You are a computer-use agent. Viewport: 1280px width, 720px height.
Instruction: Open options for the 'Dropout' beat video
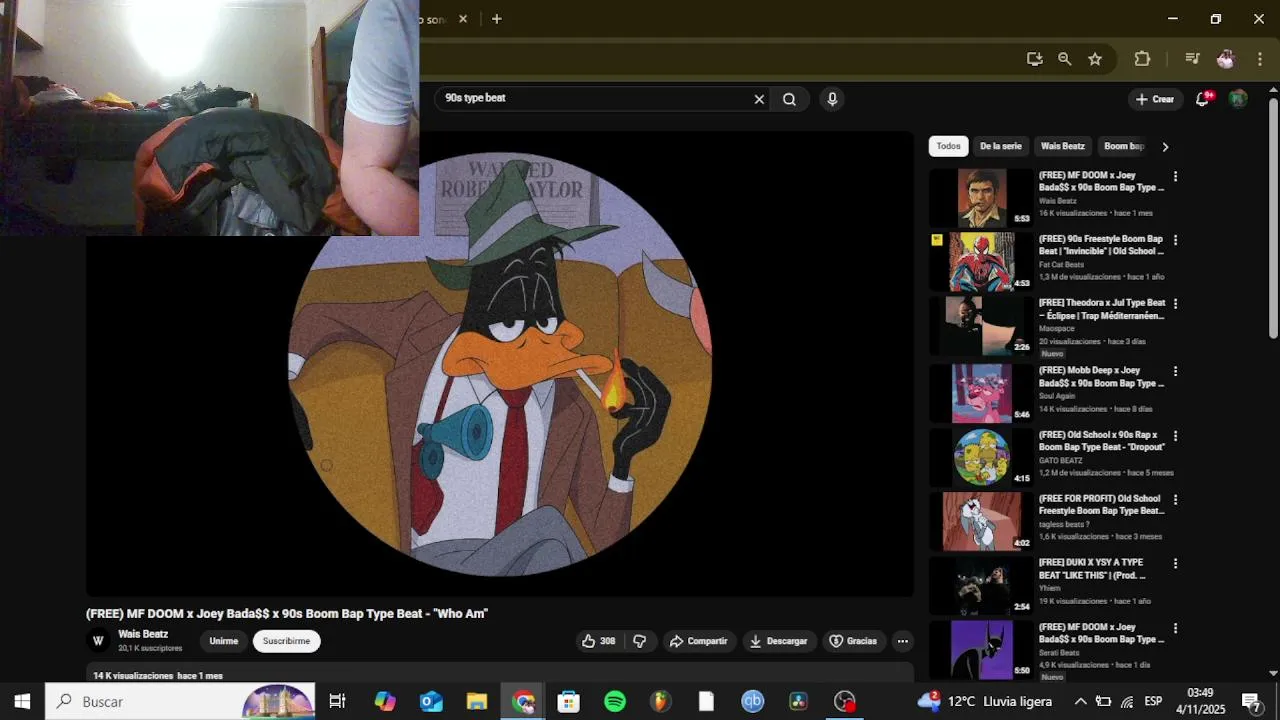pos(1175,436)
